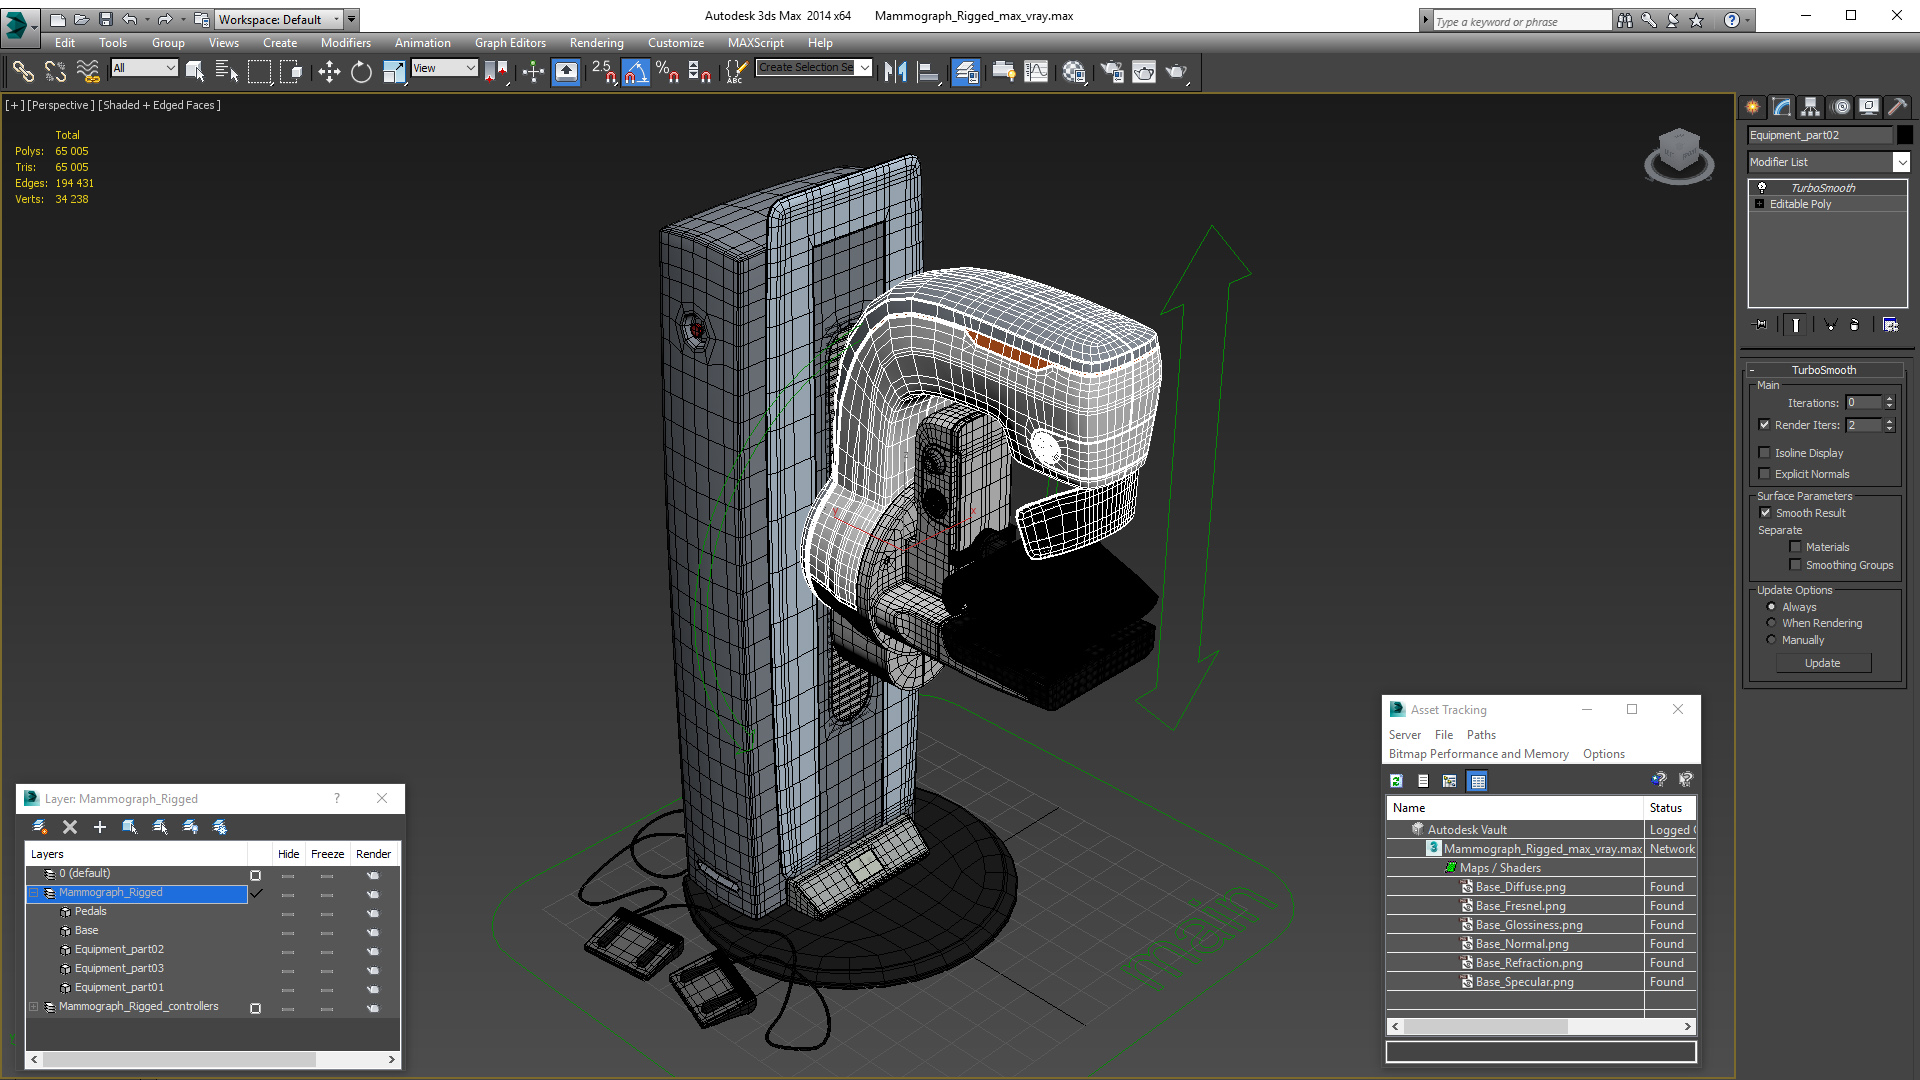Click Refresh icon in Asset Tracking

(1397, 781)
